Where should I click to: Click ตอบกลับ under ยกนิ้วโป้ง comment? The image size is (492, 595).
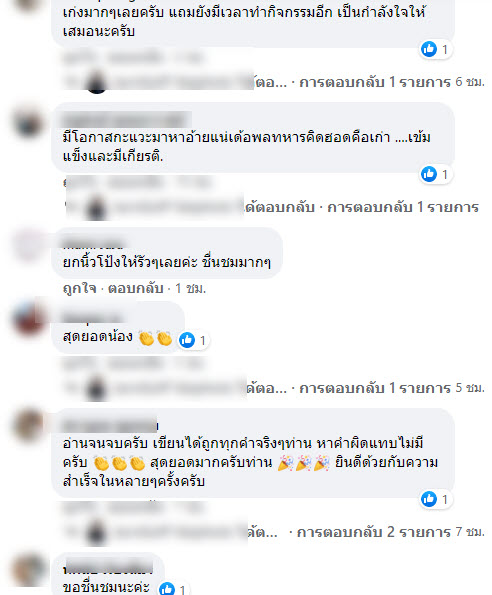(135, 288)
